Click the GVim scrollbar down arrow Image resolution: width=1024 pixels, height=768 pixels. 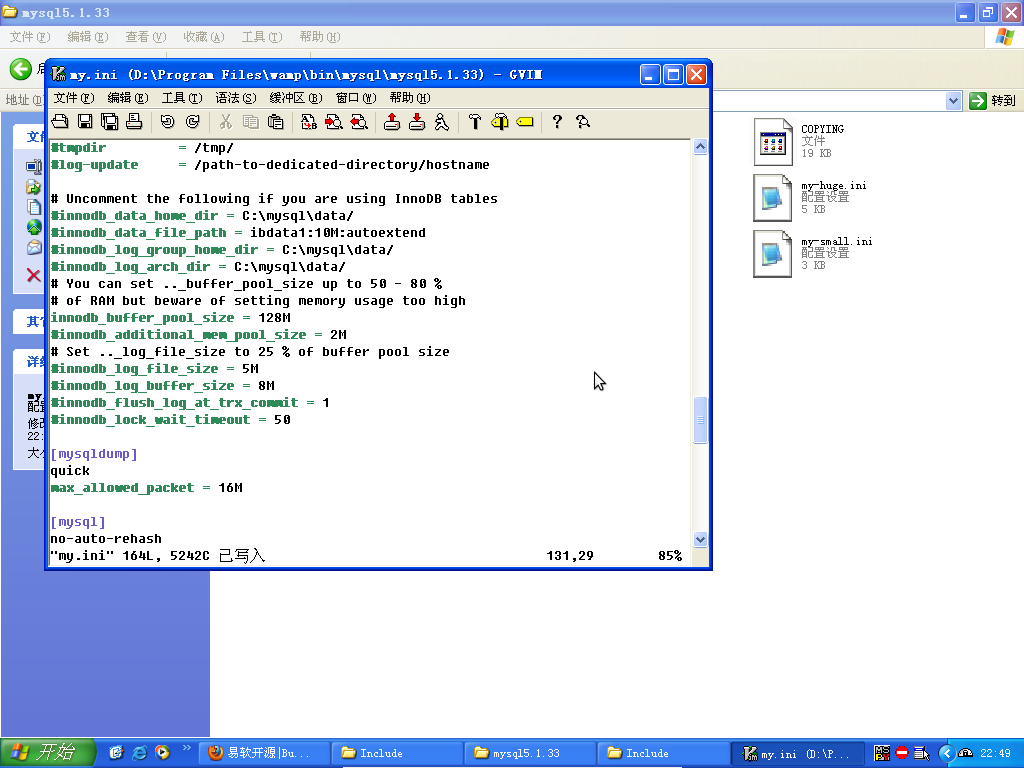[700, 539]
